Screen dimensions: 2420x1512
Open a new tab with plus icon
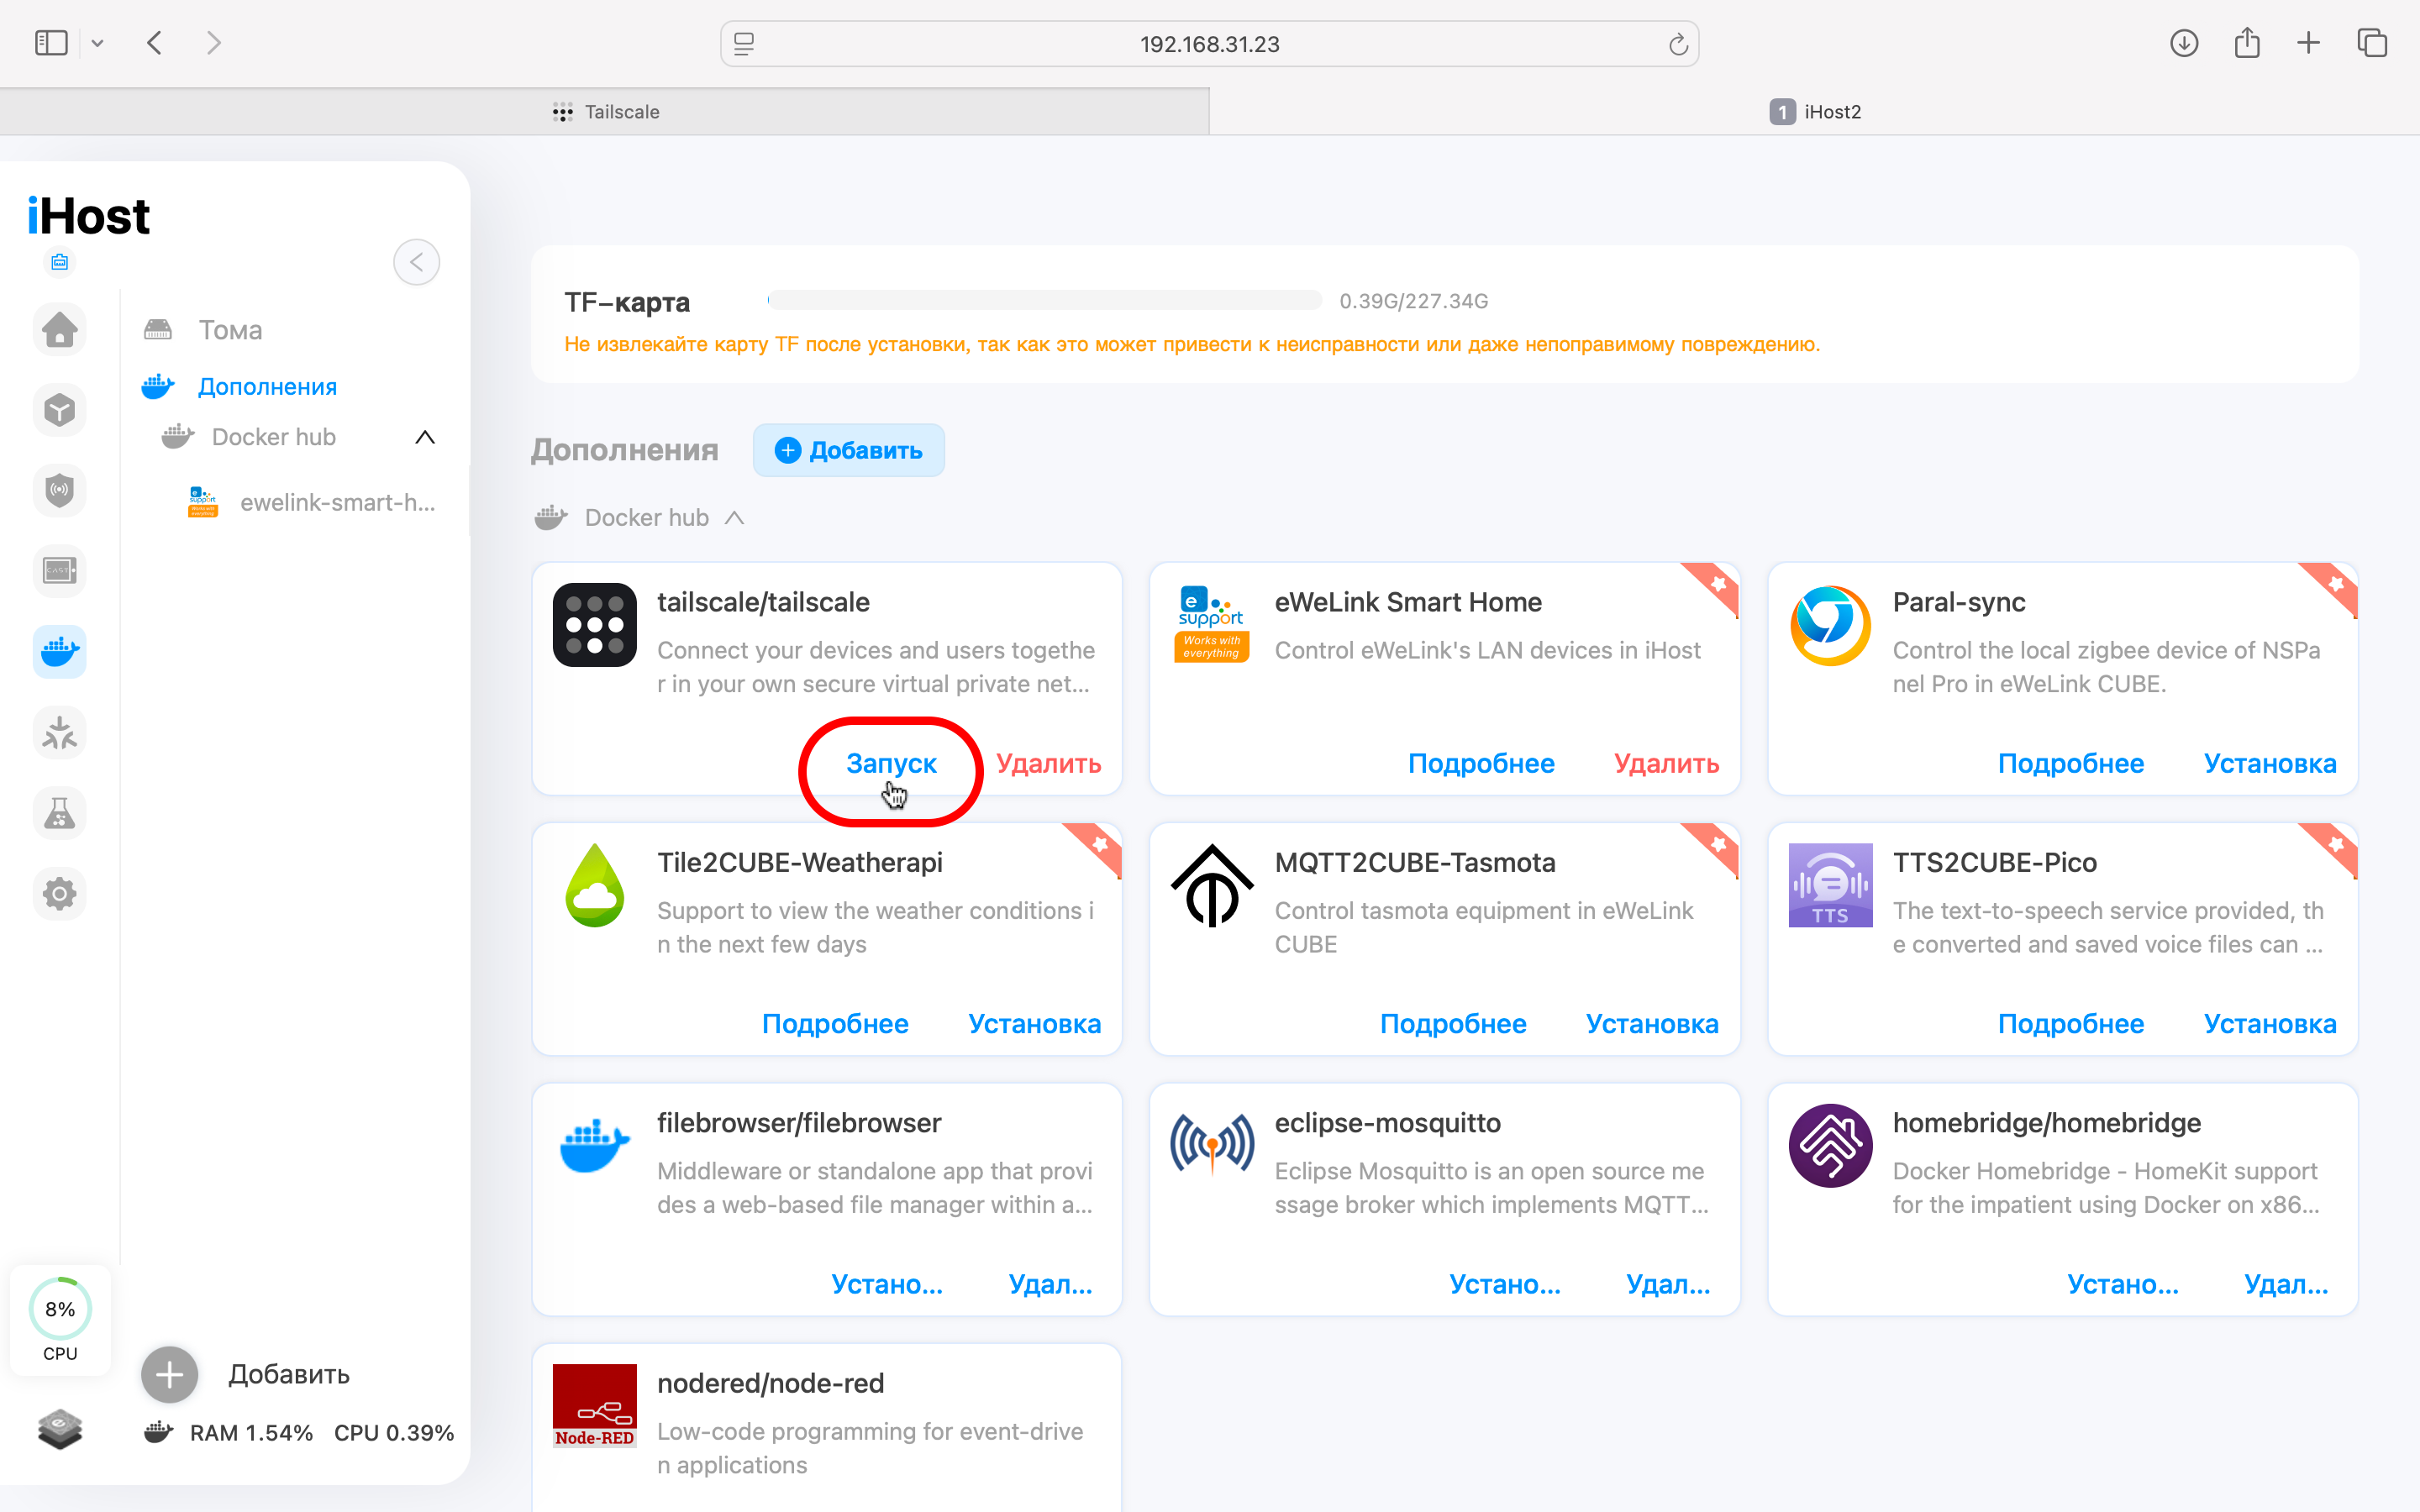(x=2308, y=43)
